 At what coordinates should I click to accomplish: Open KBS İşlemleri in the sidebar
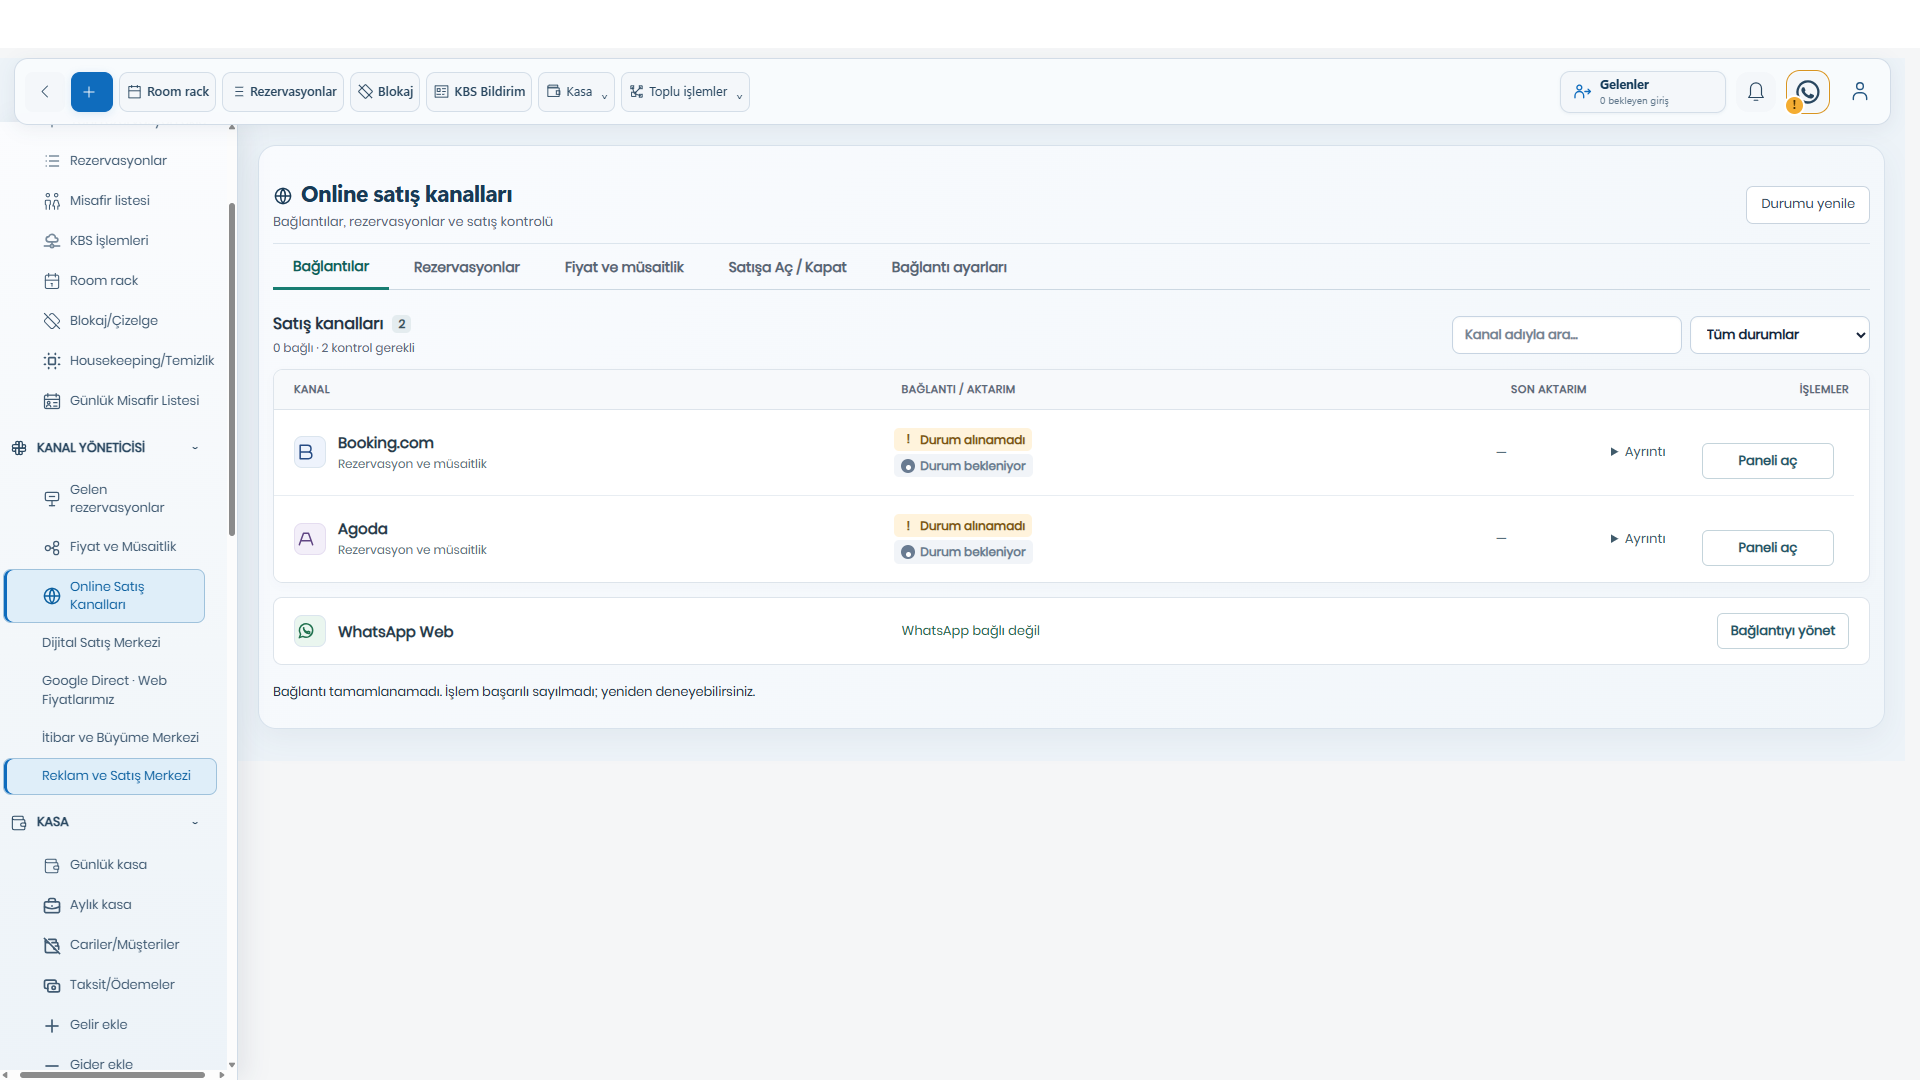click(109, 241)
